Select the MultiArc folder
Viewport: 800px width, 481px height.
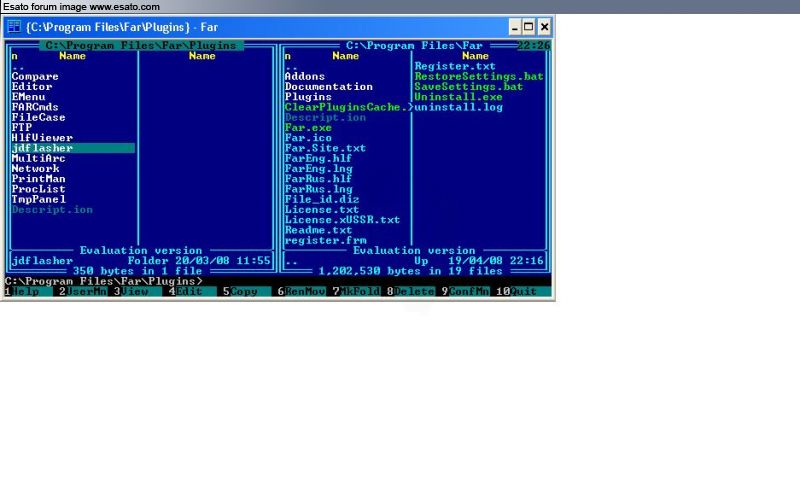[39, 158]
